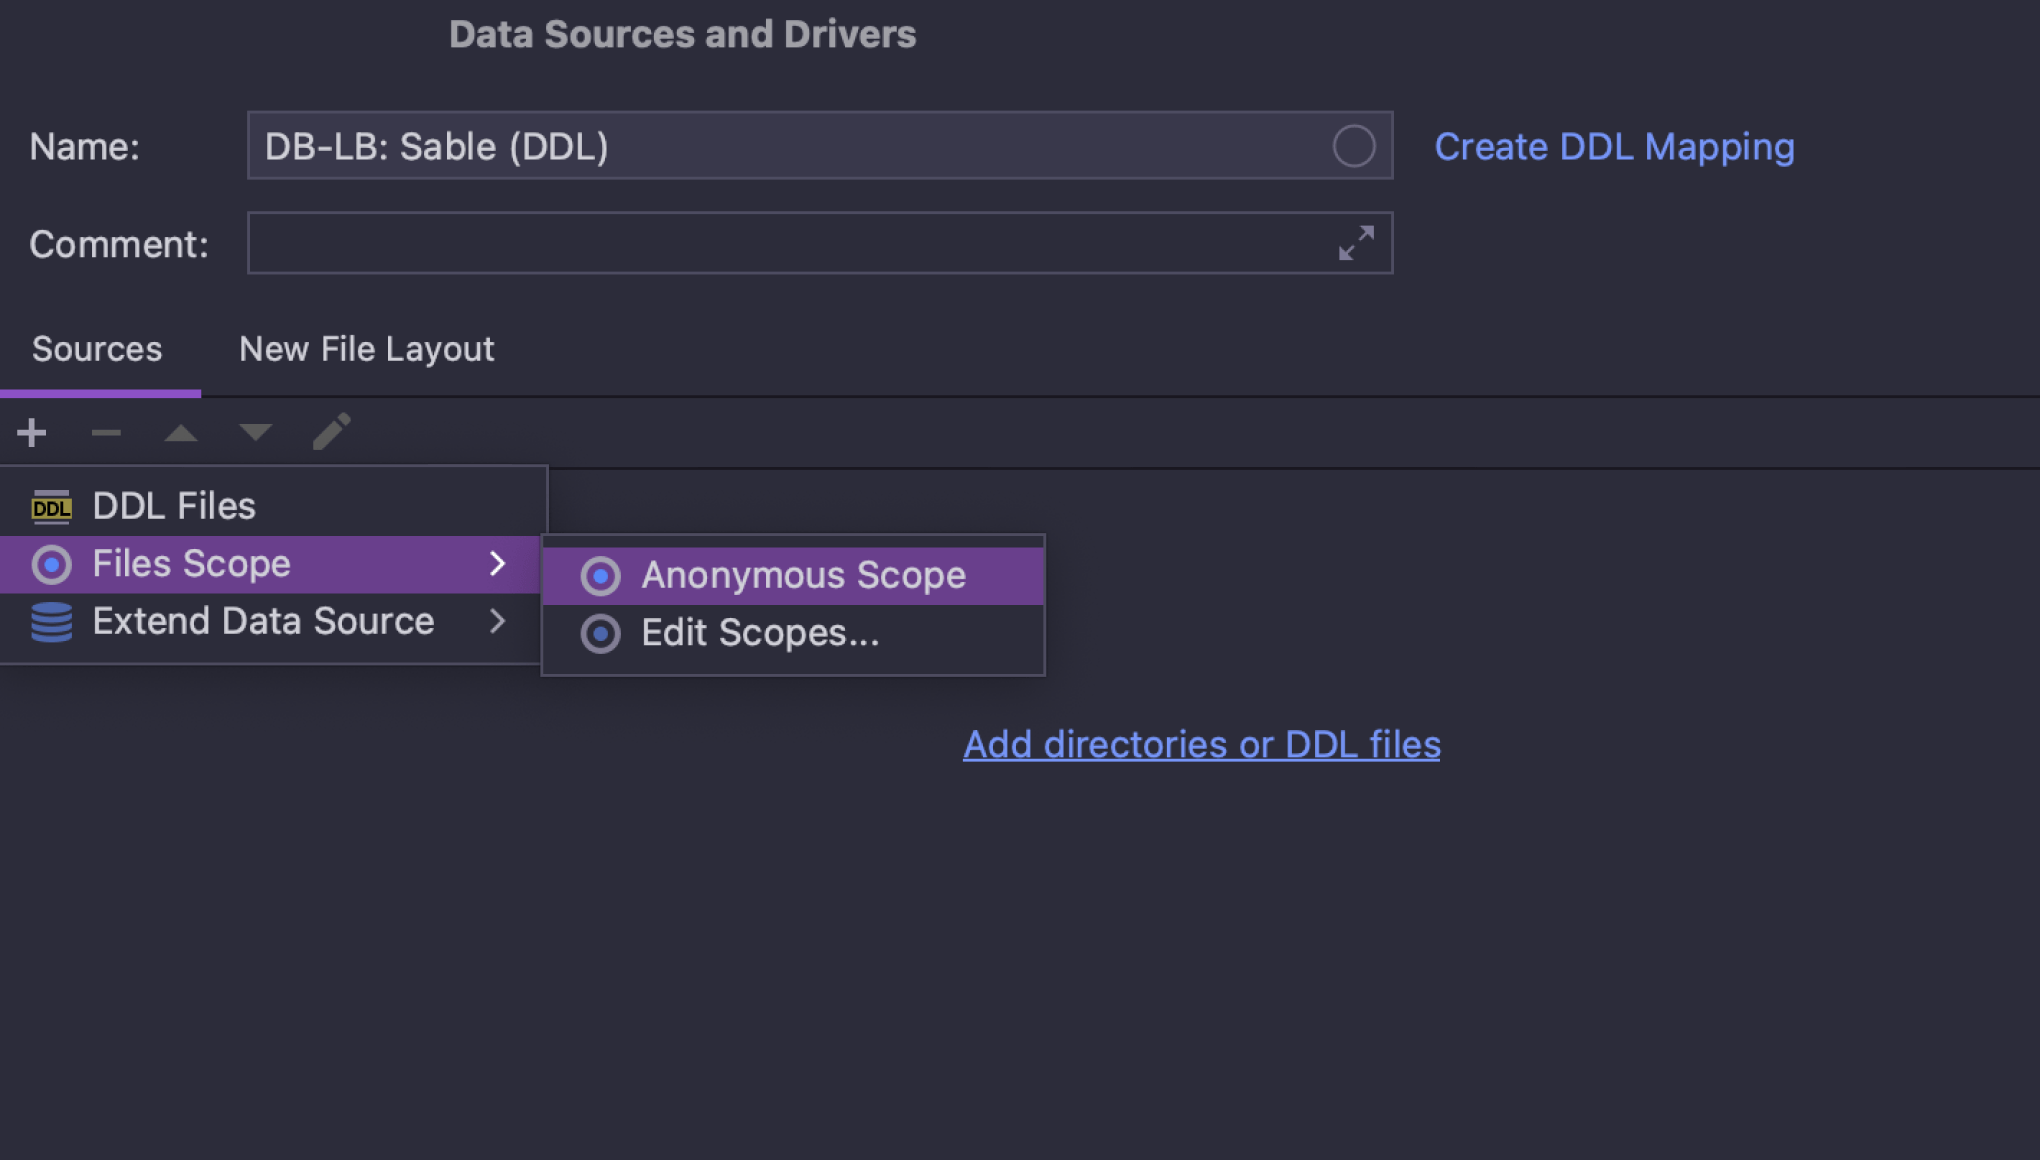Click the minus remove source icon

pos(106,433)
